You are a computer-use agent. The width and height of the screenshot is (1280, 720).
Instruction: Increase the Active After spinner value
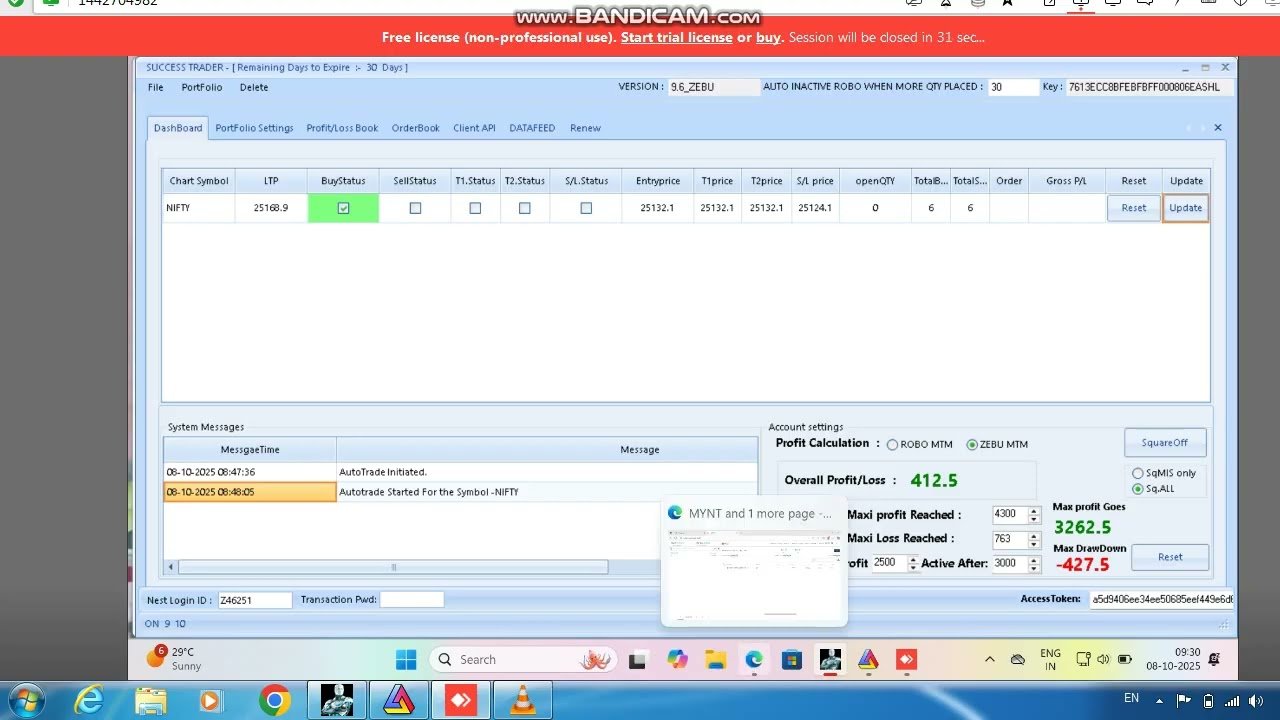click(x=1034, y=559)
